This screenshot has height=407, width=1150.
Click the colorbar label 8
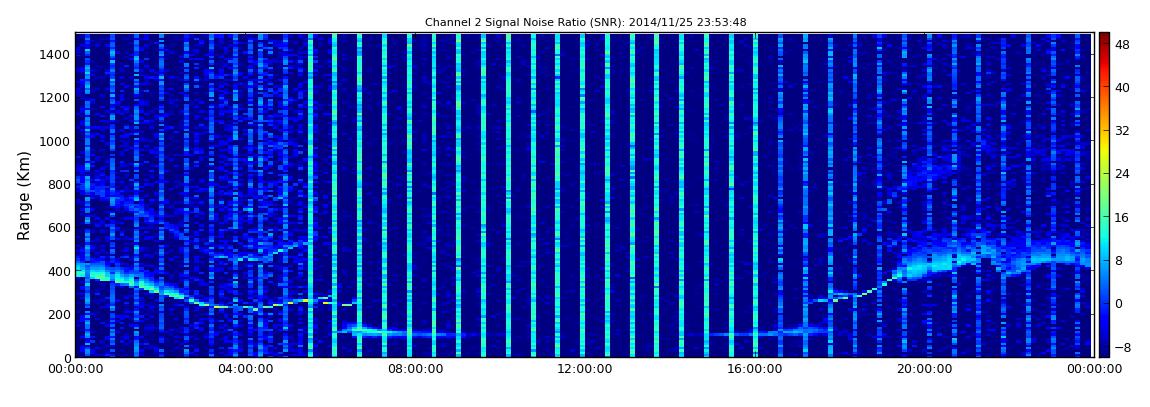(1119, 260)
